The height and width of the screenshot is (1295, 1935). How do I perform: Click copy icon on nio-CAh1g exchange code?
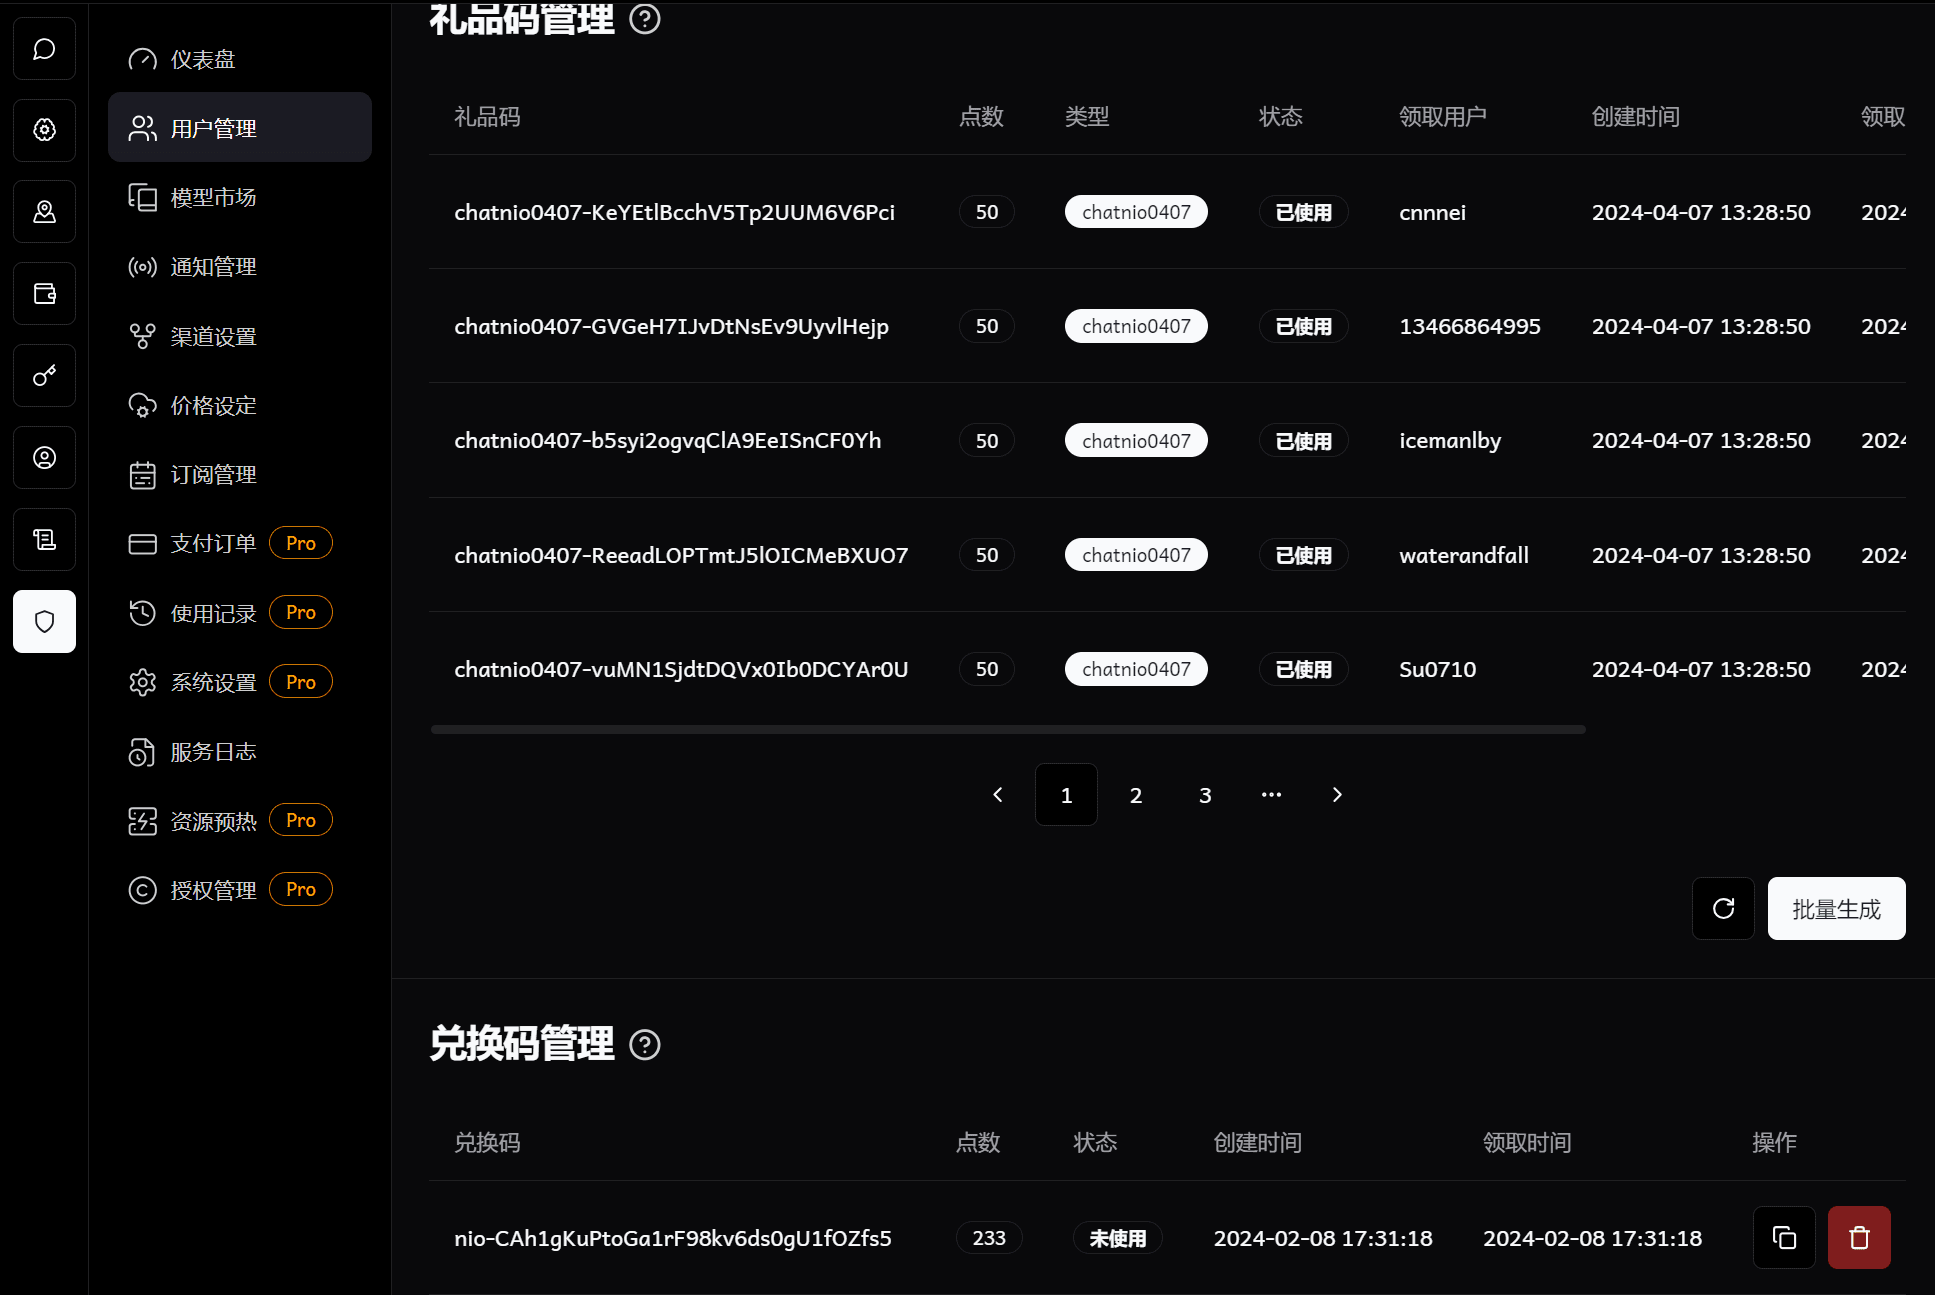click(1785, 1237)
